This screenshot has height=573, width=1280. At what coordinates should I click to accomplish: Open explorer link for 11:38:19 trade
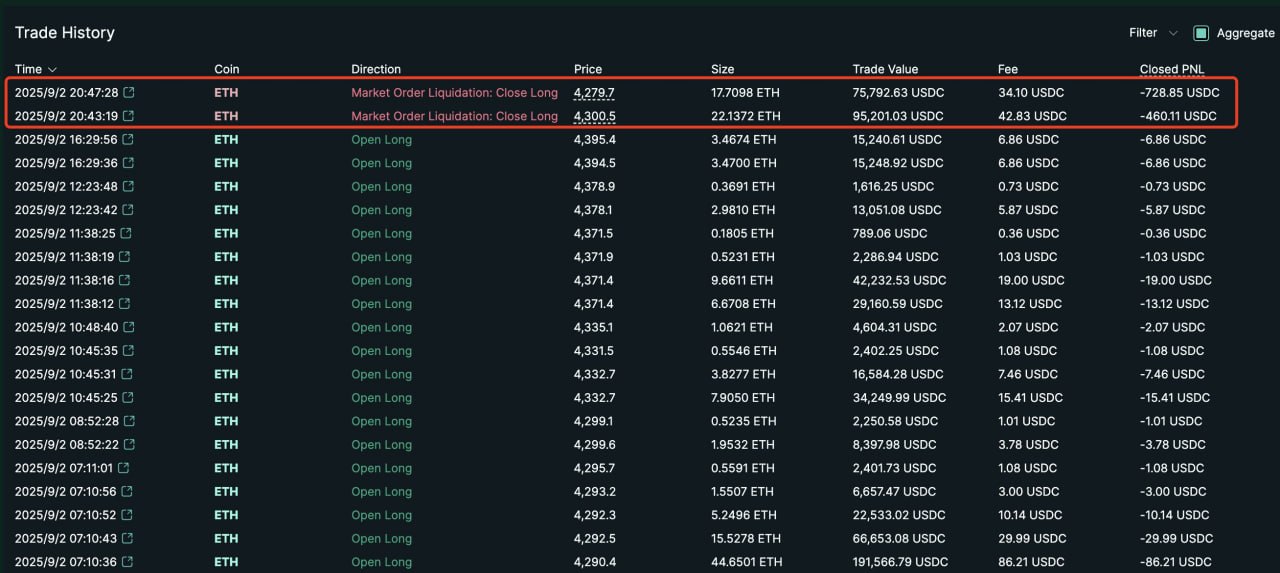[126, 257]
